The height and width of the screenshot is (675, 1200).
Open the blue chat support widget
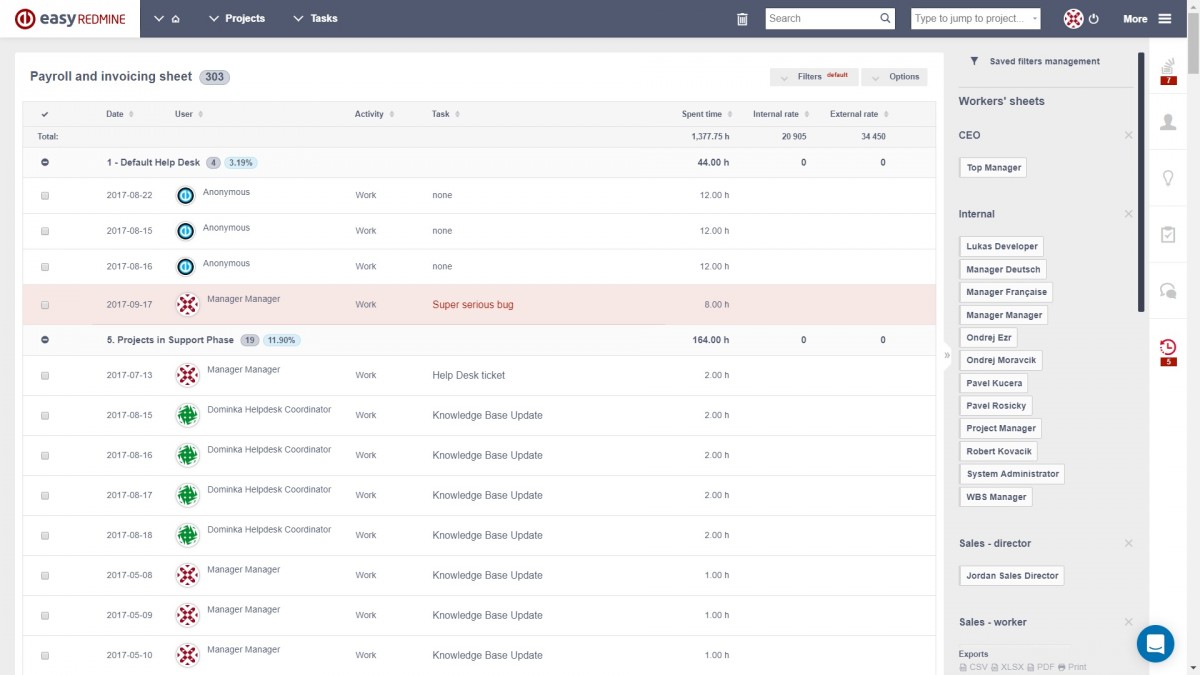1155,643
